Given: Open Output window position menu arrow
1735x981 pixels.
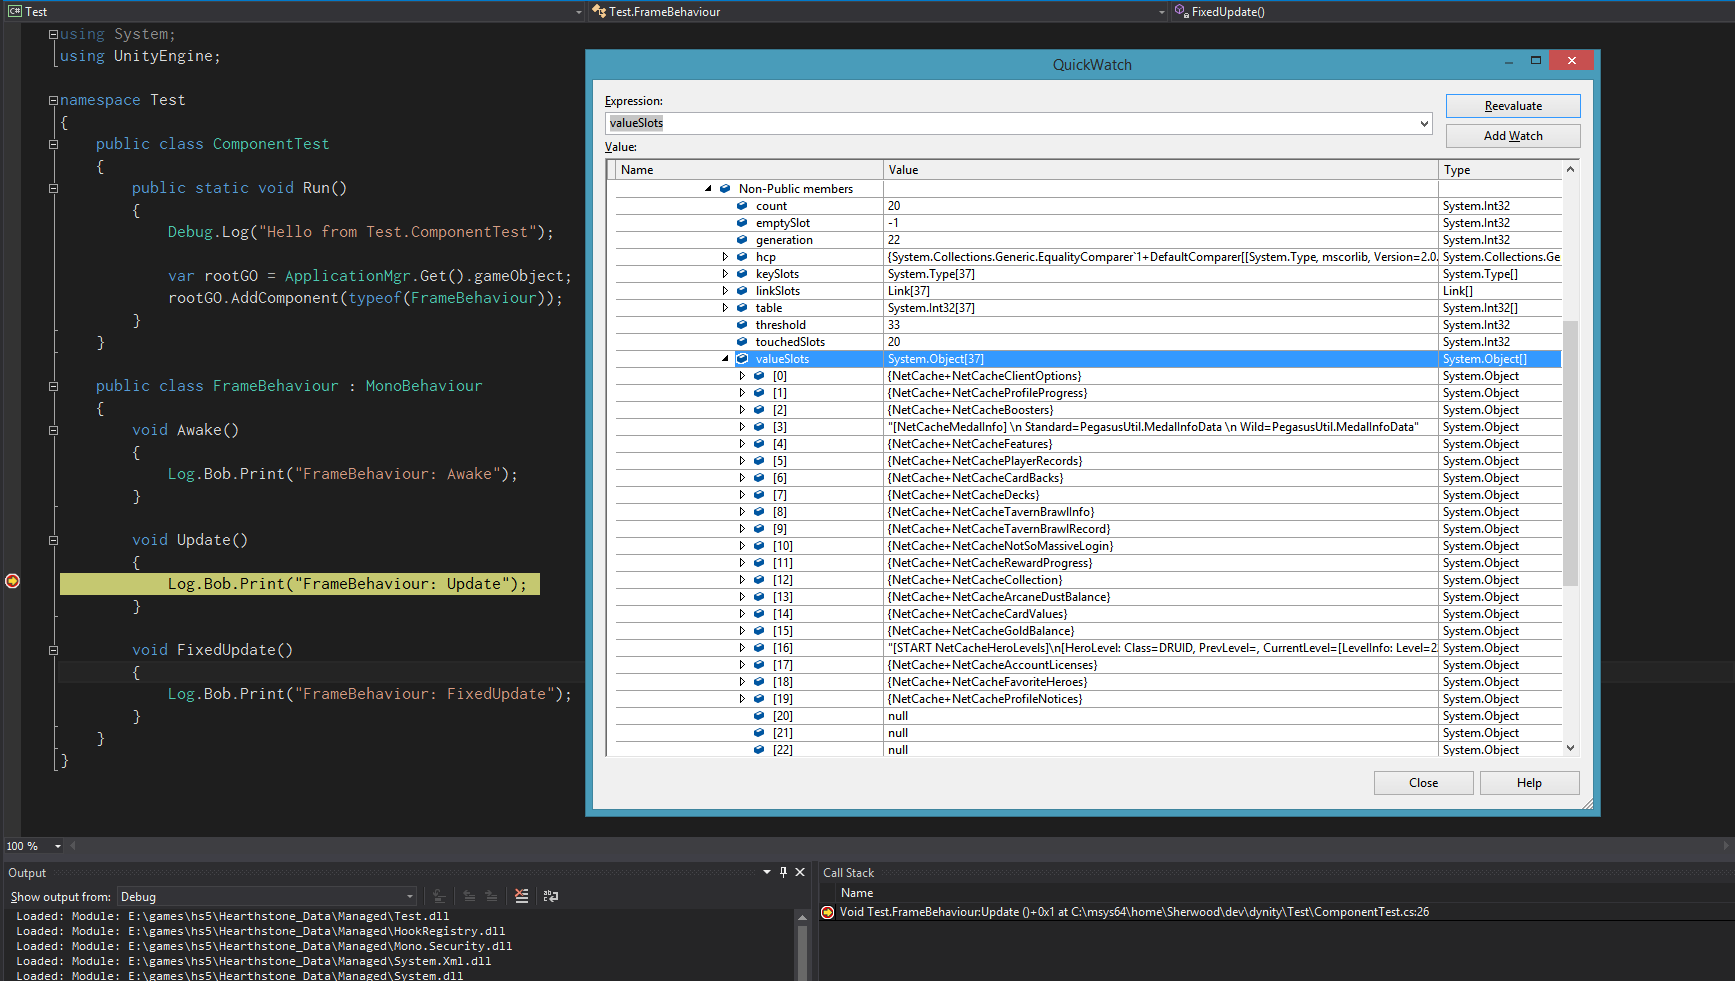Looking at the screenshot, I should click(767, 872).
